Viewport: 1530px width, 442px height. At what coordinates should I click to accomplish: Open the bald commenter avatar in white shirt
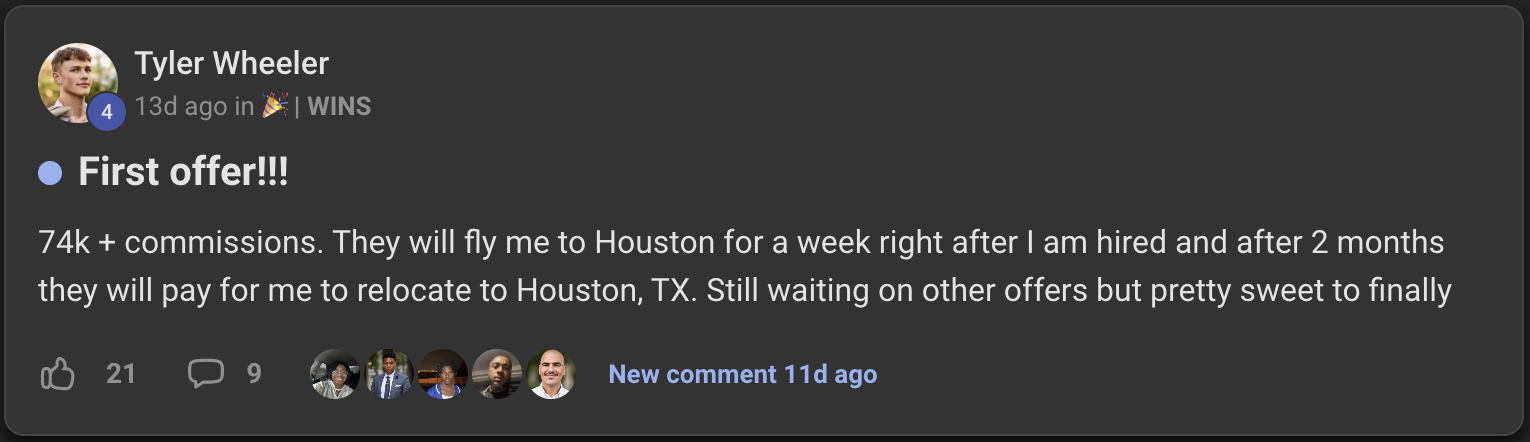pos(551,375)
